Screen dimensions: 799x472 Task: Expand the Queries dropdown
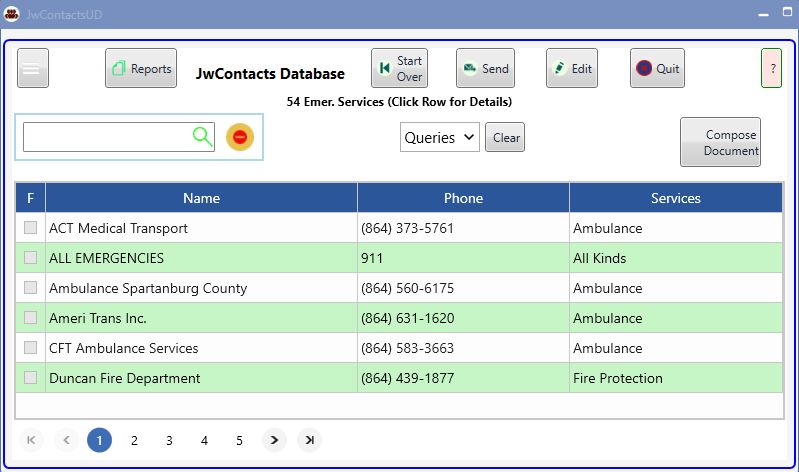click(439, 137)
